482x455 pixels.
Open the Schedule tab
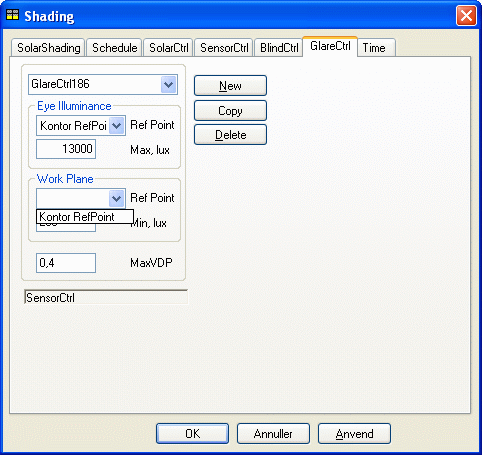pyautogui.click(x=115, y=48)
